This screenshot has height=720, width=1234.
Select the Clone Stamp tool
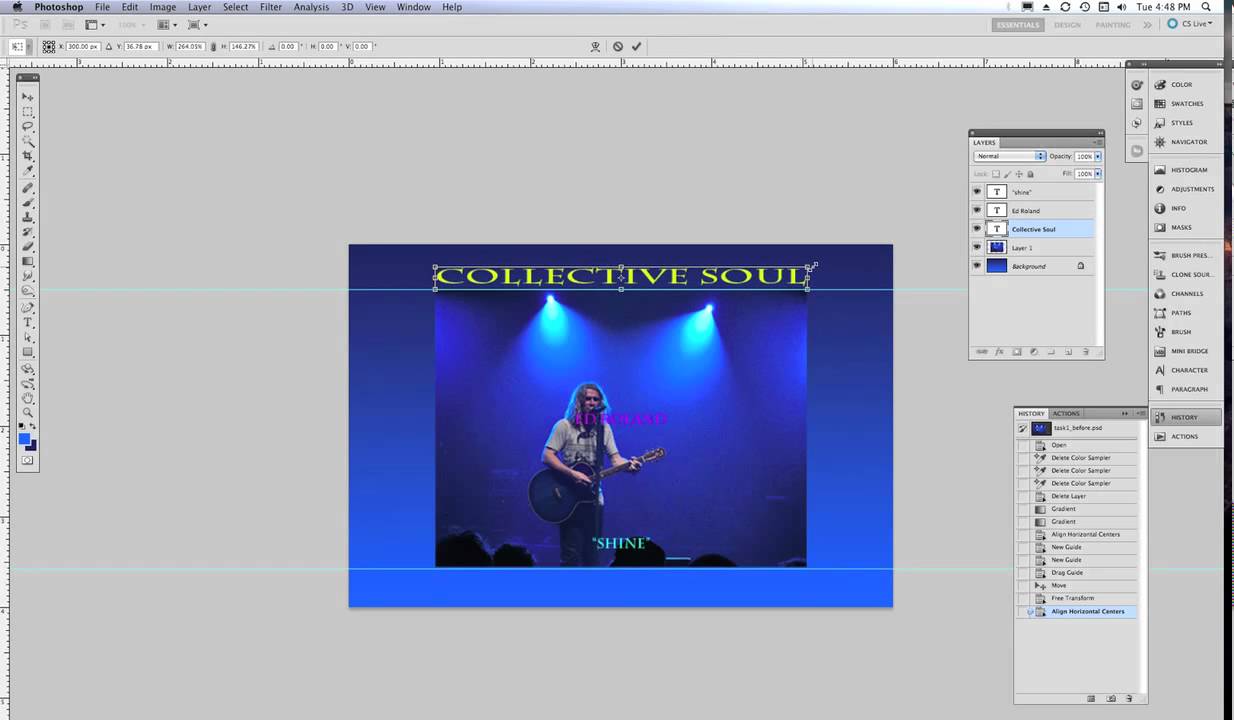click(28, 217)
